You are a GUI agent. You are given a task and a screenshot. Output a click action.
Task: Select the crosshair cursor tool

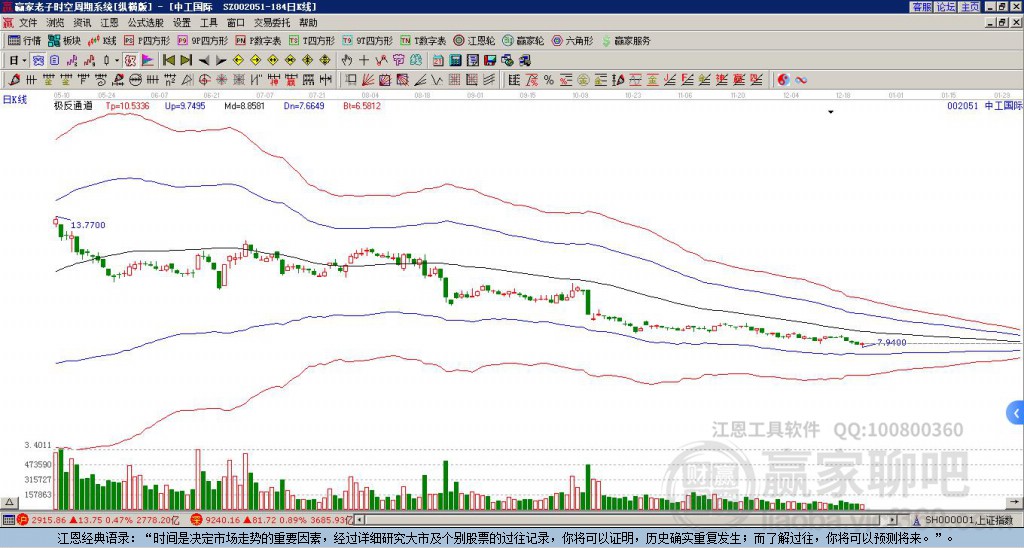click(x=364, y=61)
